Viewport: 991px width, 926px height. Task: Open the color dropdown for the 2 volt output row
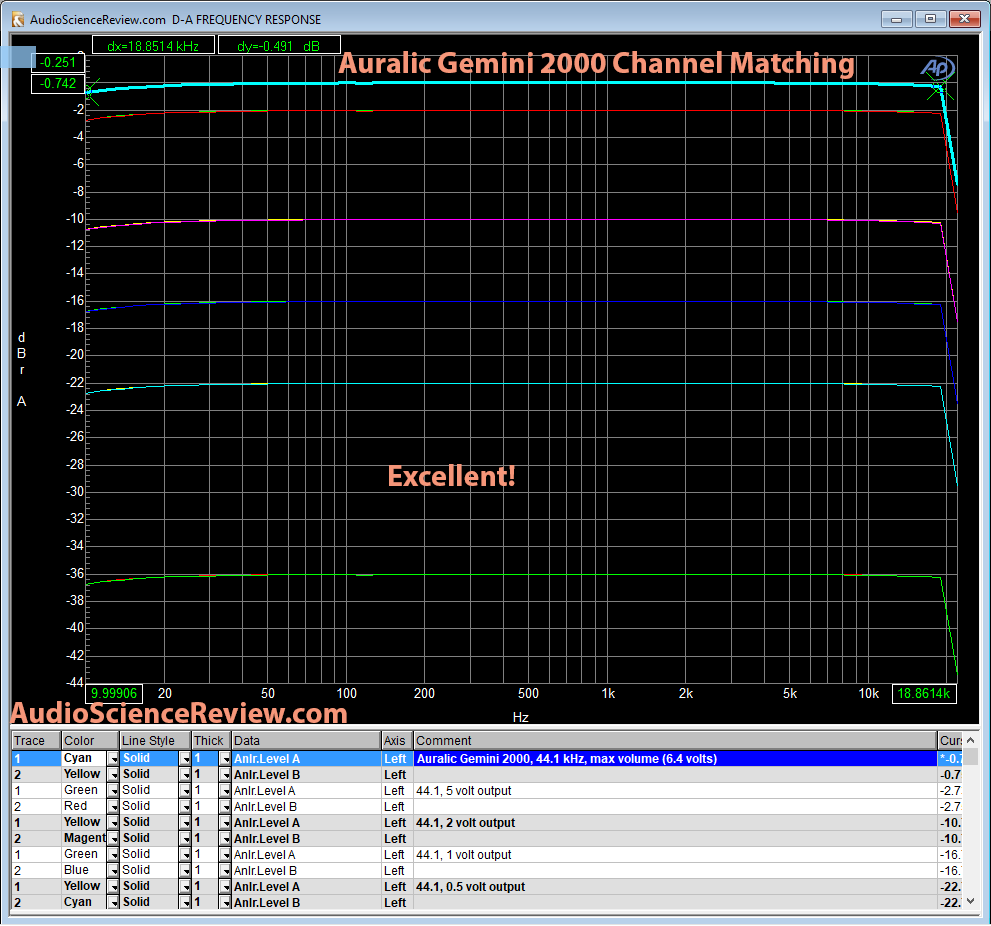point(113,823)
